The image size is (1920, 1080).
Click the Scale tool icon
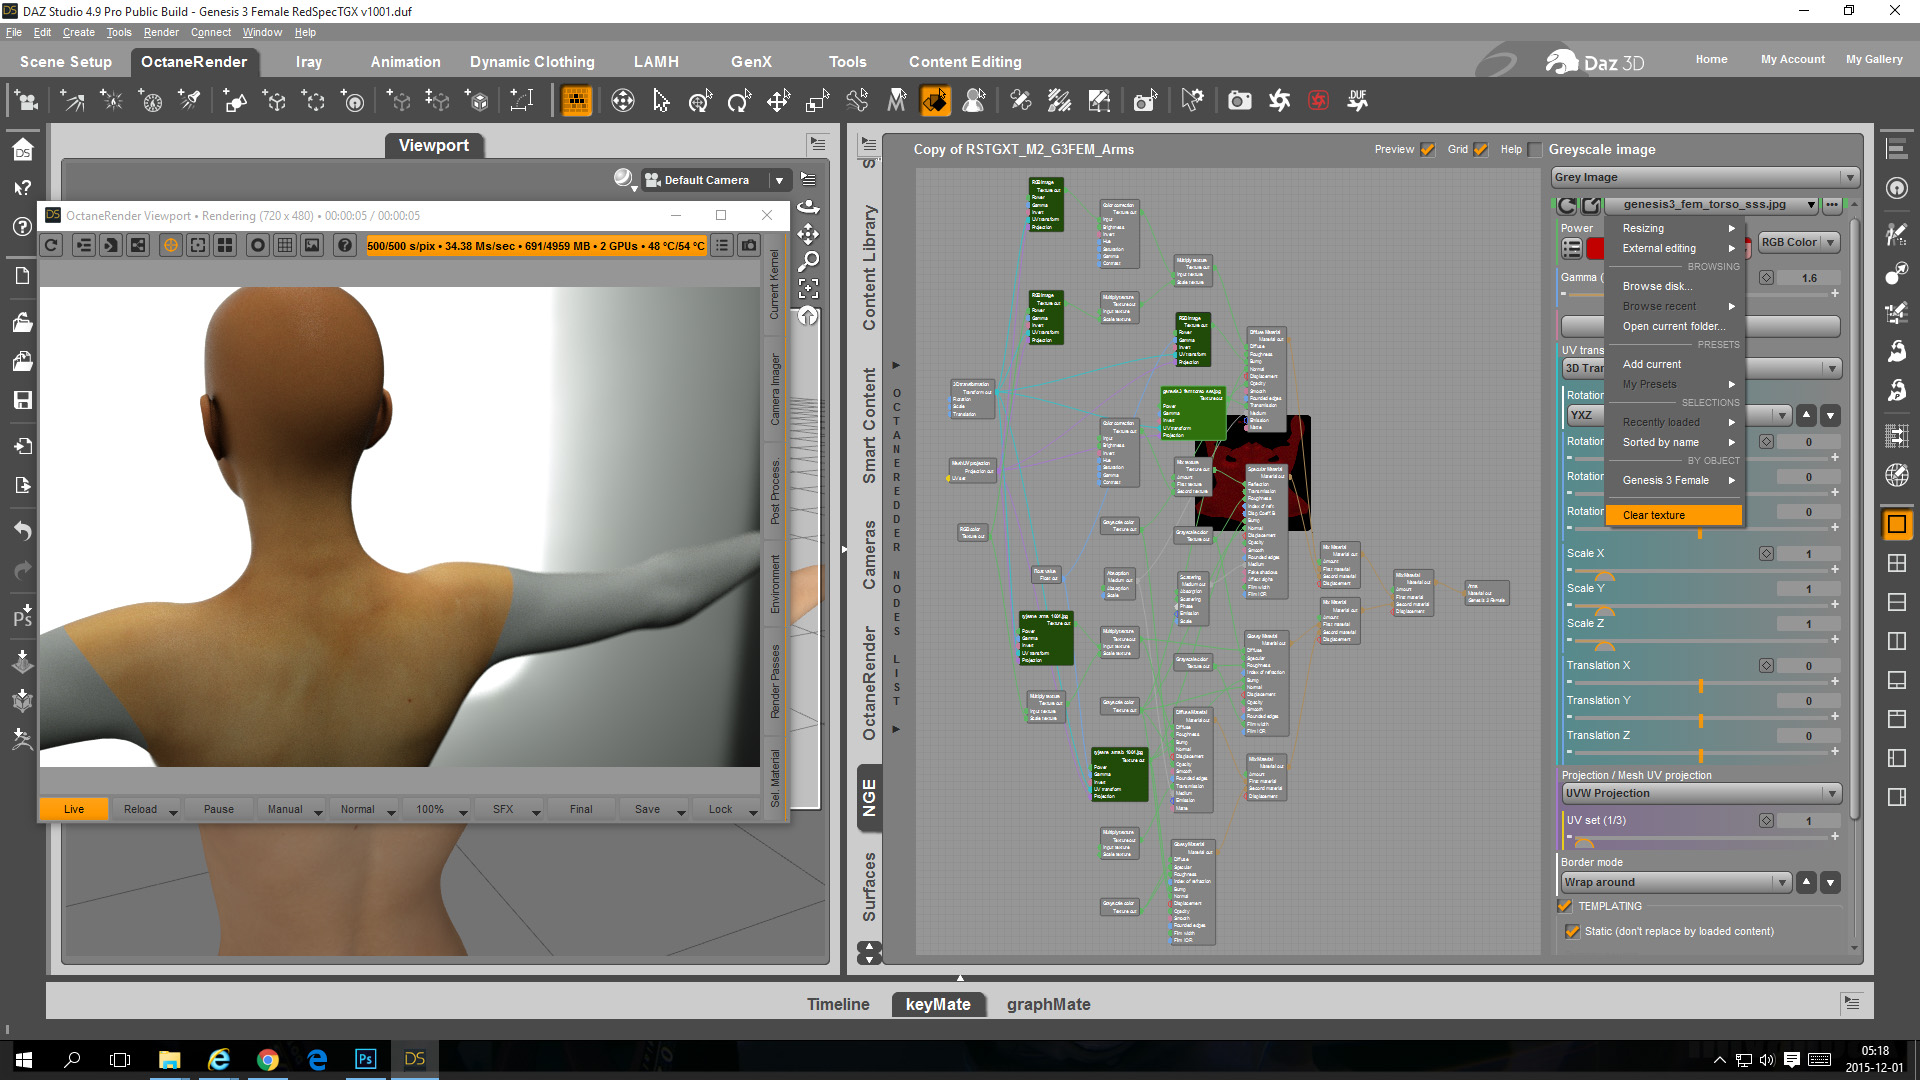click(817, 101)
